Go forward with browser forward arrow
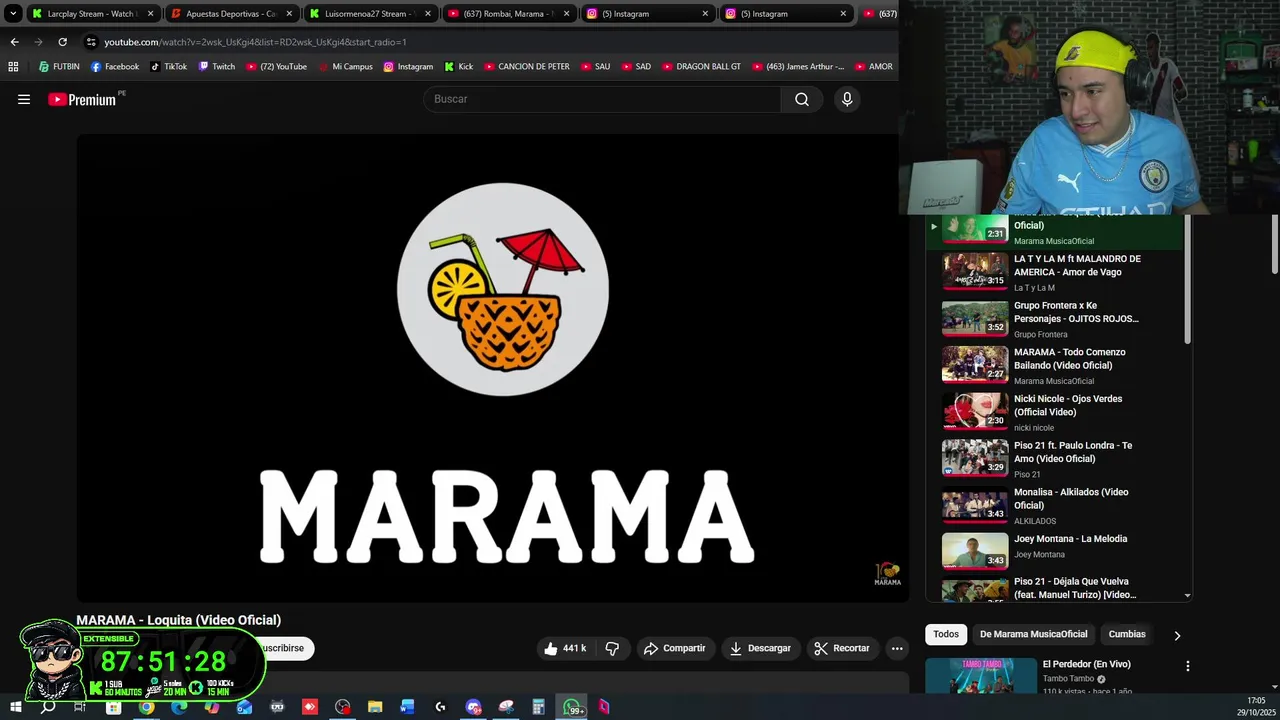 (x=38, y=42)
